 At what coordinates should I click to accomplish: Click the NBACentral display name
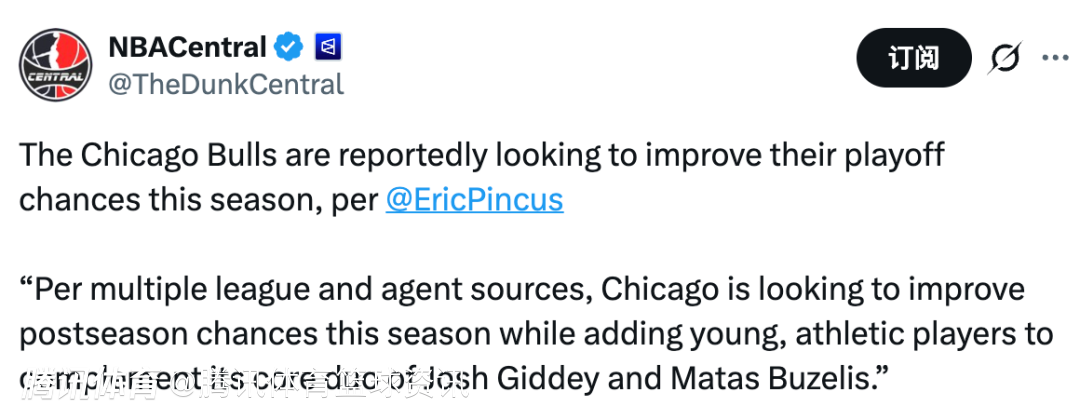[x=187, y=46]
